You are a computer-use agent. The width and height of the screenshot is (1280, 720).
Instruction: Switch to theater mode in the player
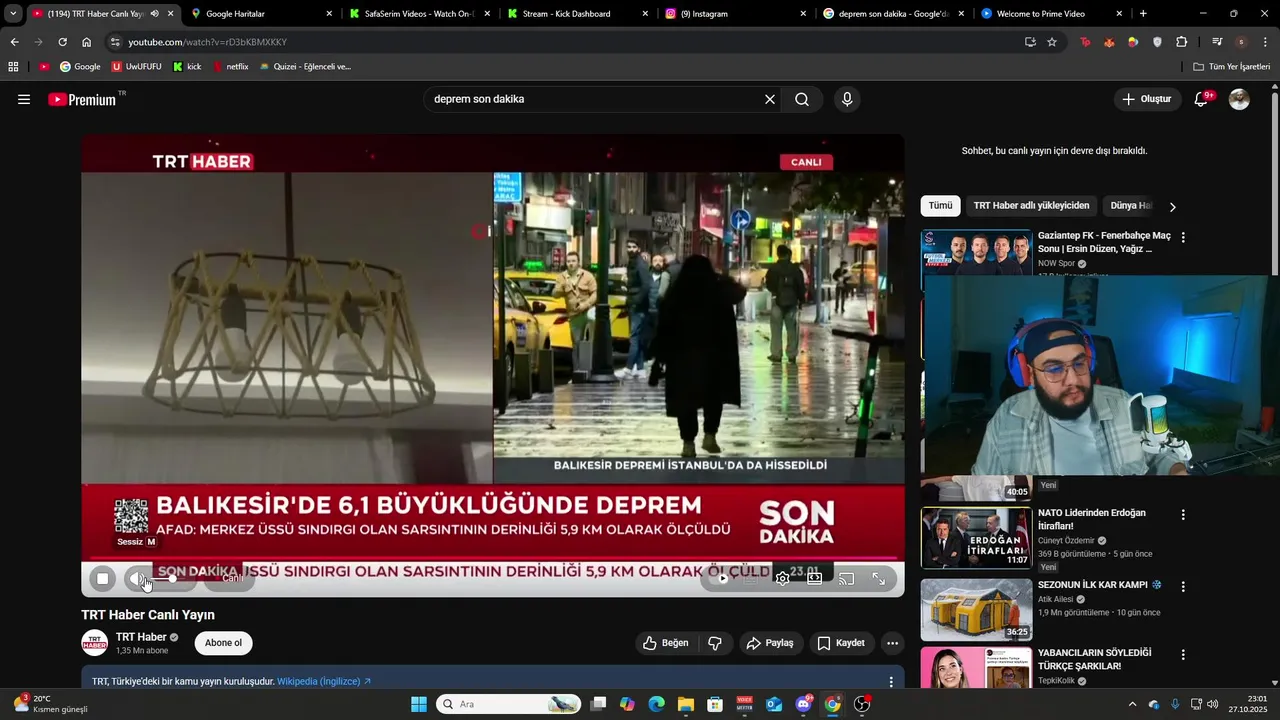tap(815, 578)
